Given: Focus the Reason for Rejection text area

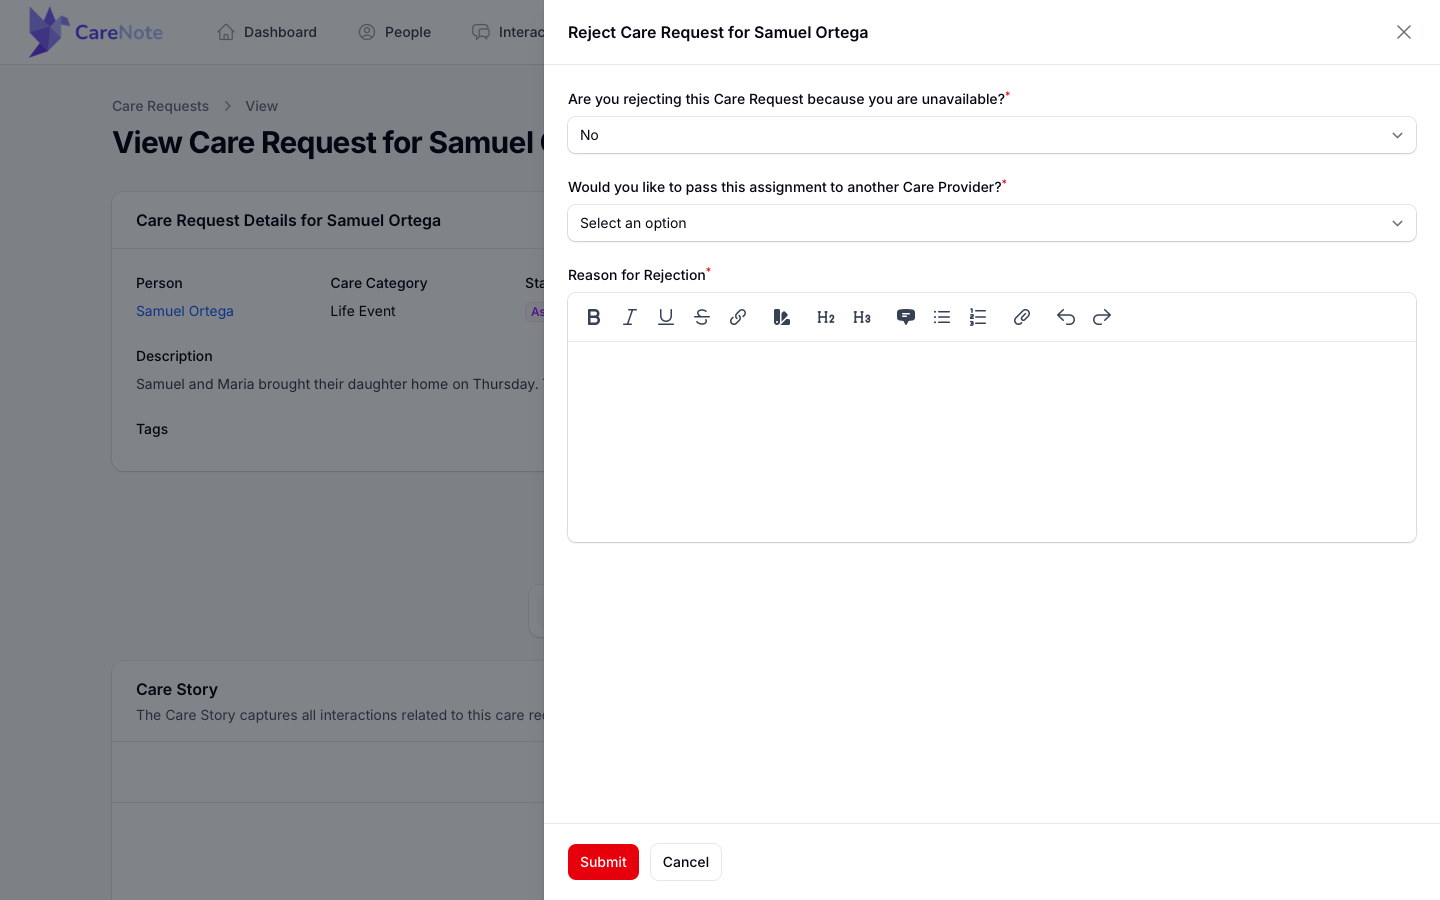Looking at the screenshot, I should coord(992,442).
